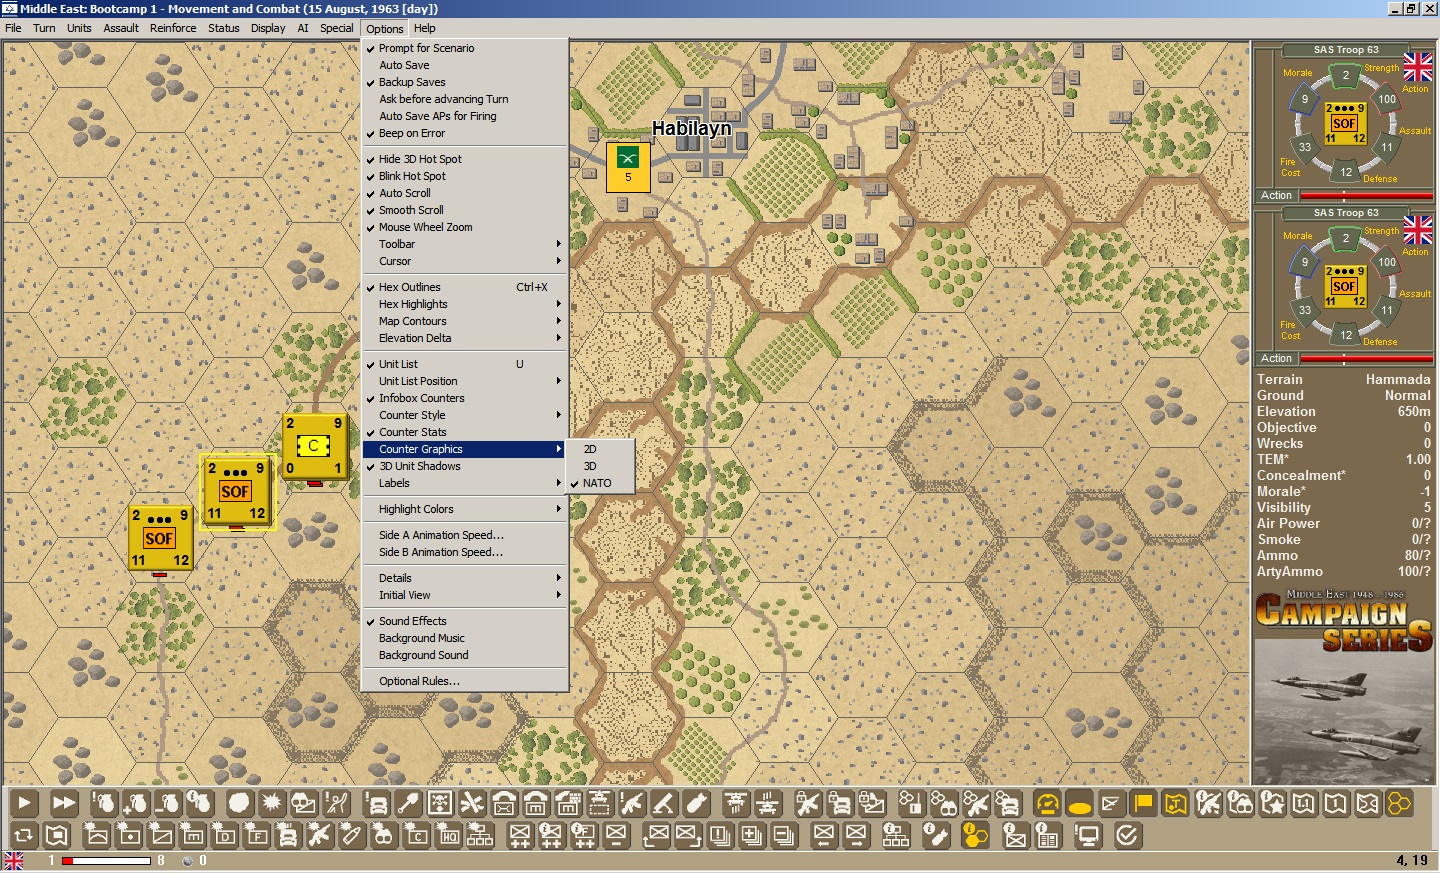
Task: Open the Map Contours submenu
Action: pos(465,321)
